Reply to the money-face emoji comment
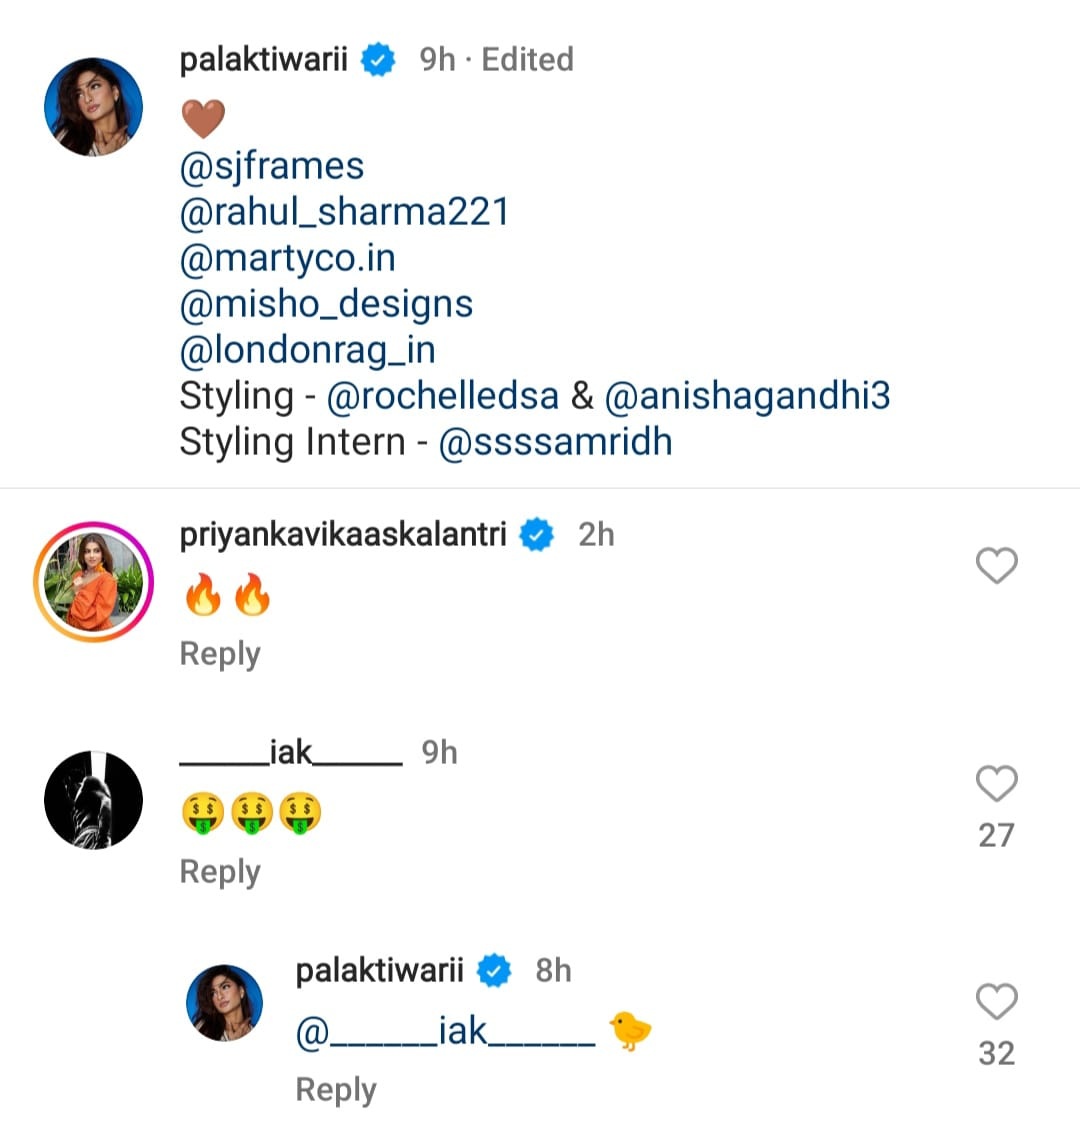Screen dimensions: 1080x1130 click(220, 872)
